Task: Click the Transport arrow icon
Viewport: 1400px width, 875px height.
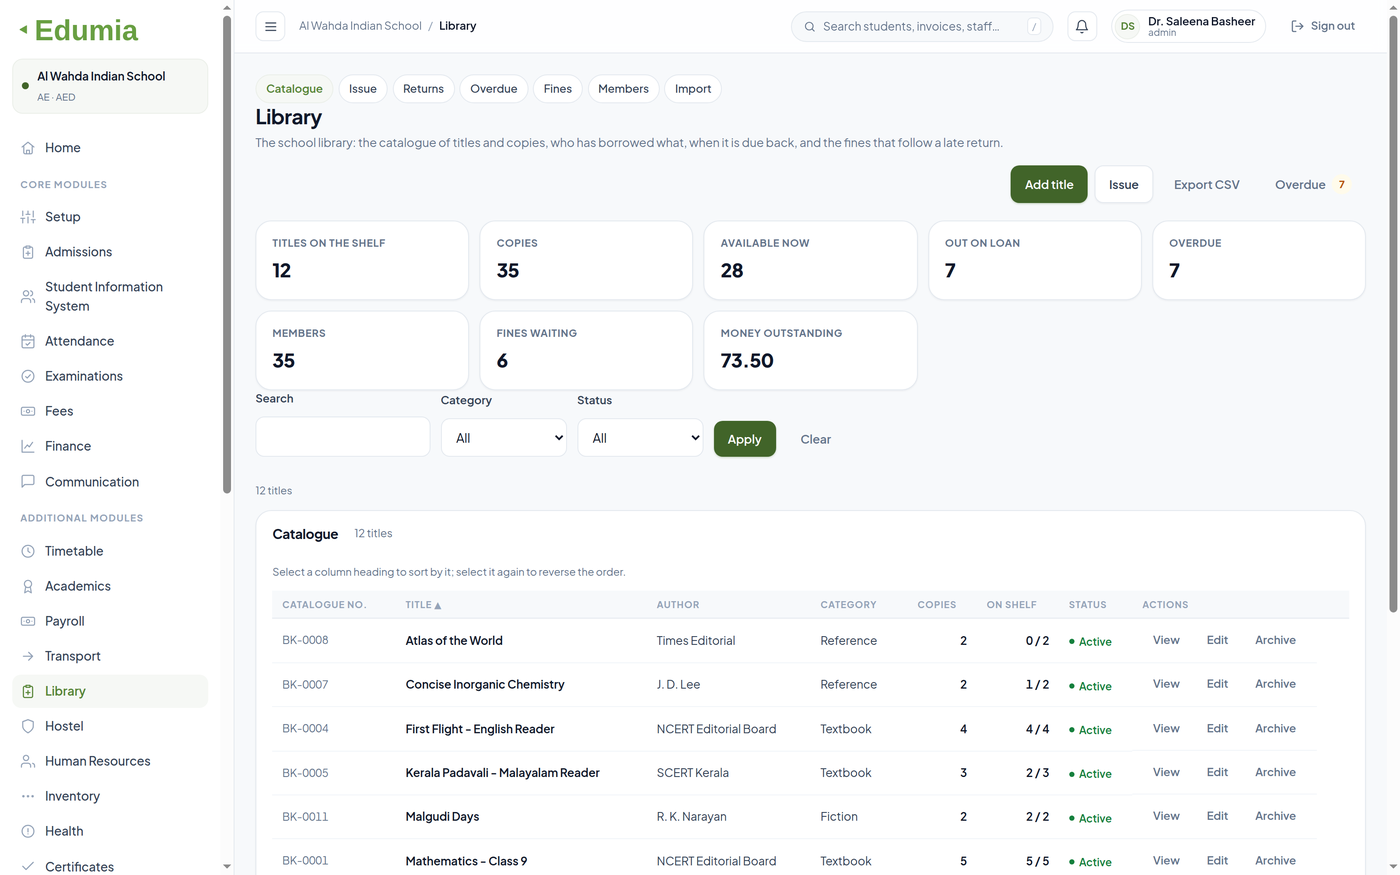Action: click(28, 656)
